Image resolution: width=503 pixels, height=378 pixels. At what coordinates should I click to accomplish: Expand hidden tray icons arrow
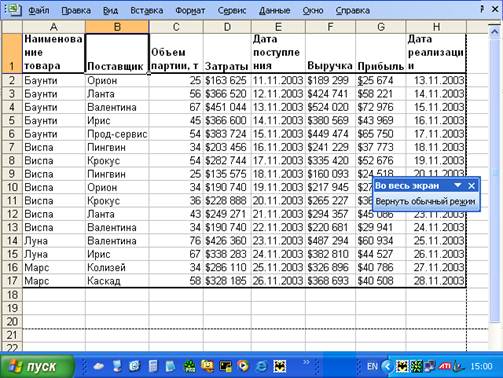[x=387, y=367]
